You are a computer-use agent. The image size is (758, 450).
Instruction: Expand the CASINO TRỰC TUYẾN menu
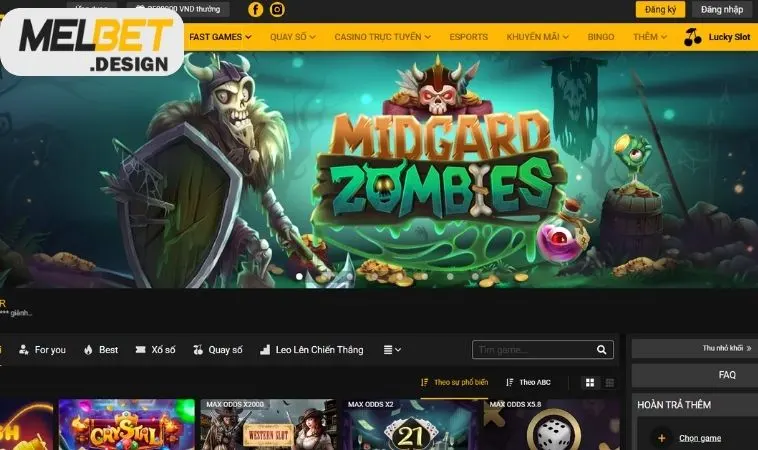(382, 37)
